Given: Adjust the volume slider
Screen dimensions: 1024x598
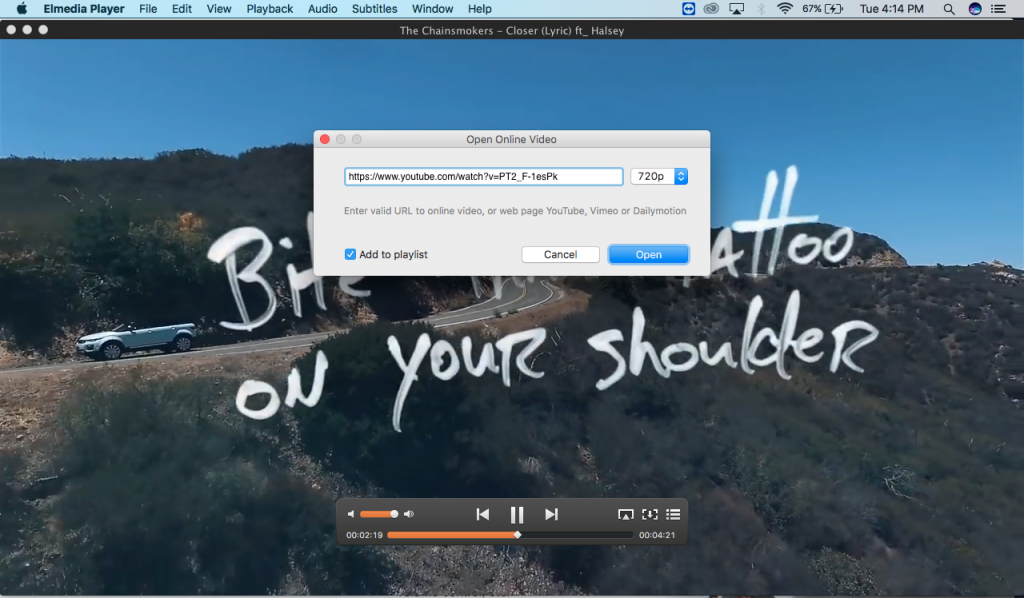Looking at the screenshot, I should 378,513.
